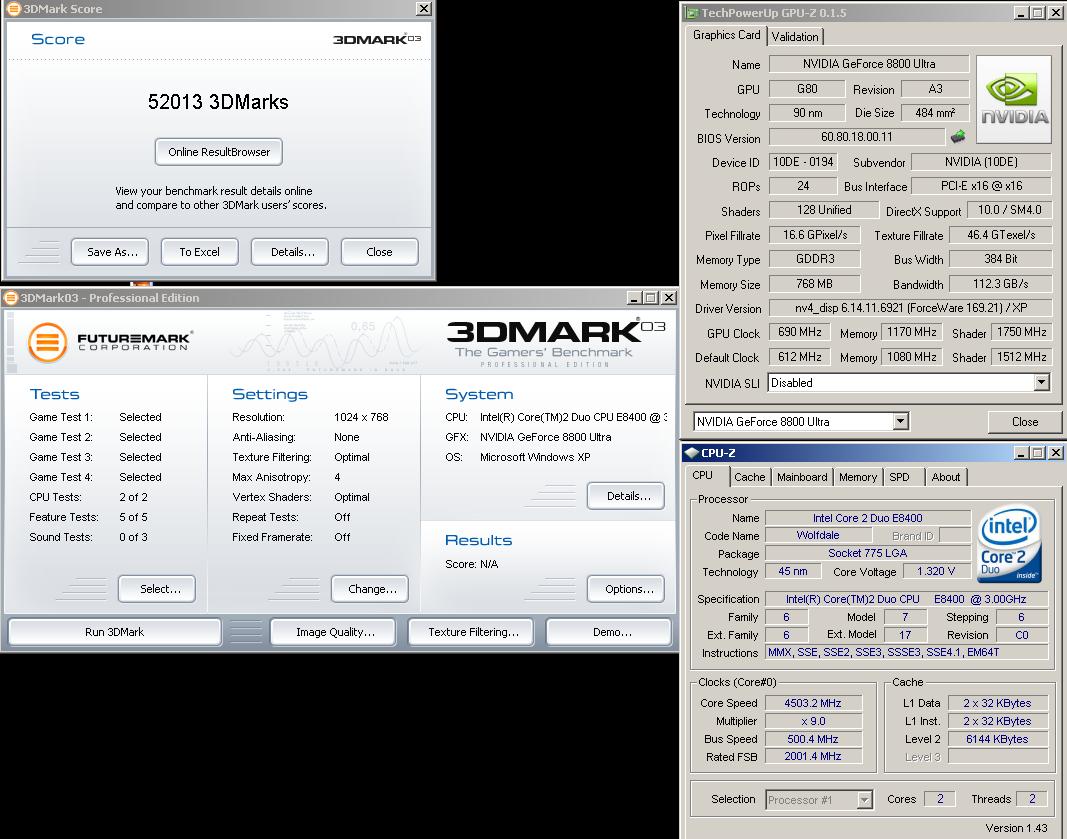Click the Instructions field in CPU-Z
This screenshot has width=1067, height=839.
[x=906, y=653]
